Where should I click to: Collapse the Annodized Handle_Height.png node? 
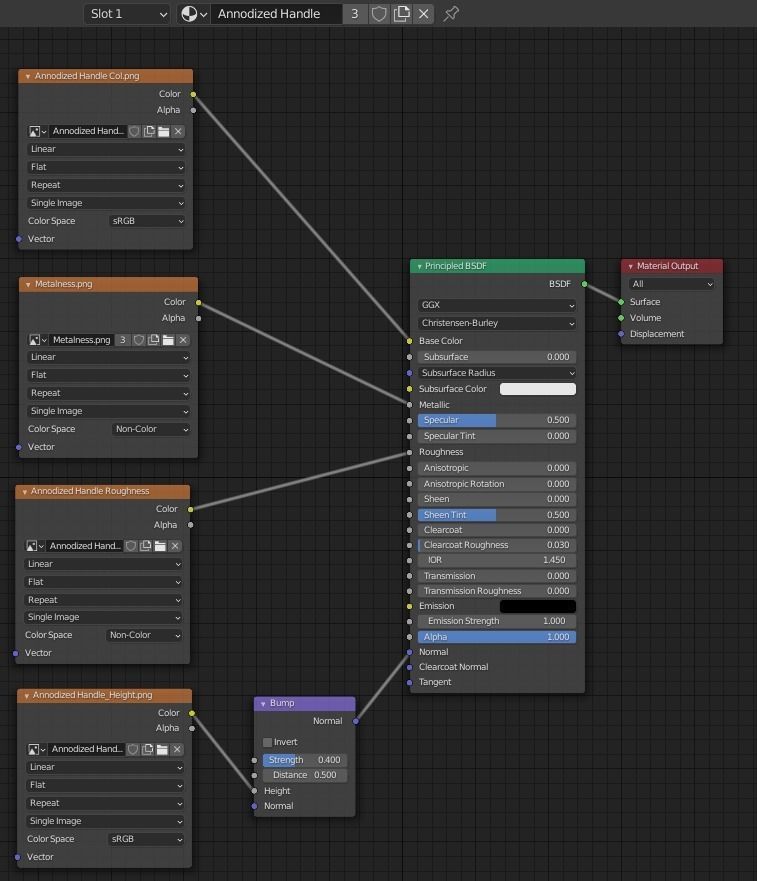[x=26, y=696]
